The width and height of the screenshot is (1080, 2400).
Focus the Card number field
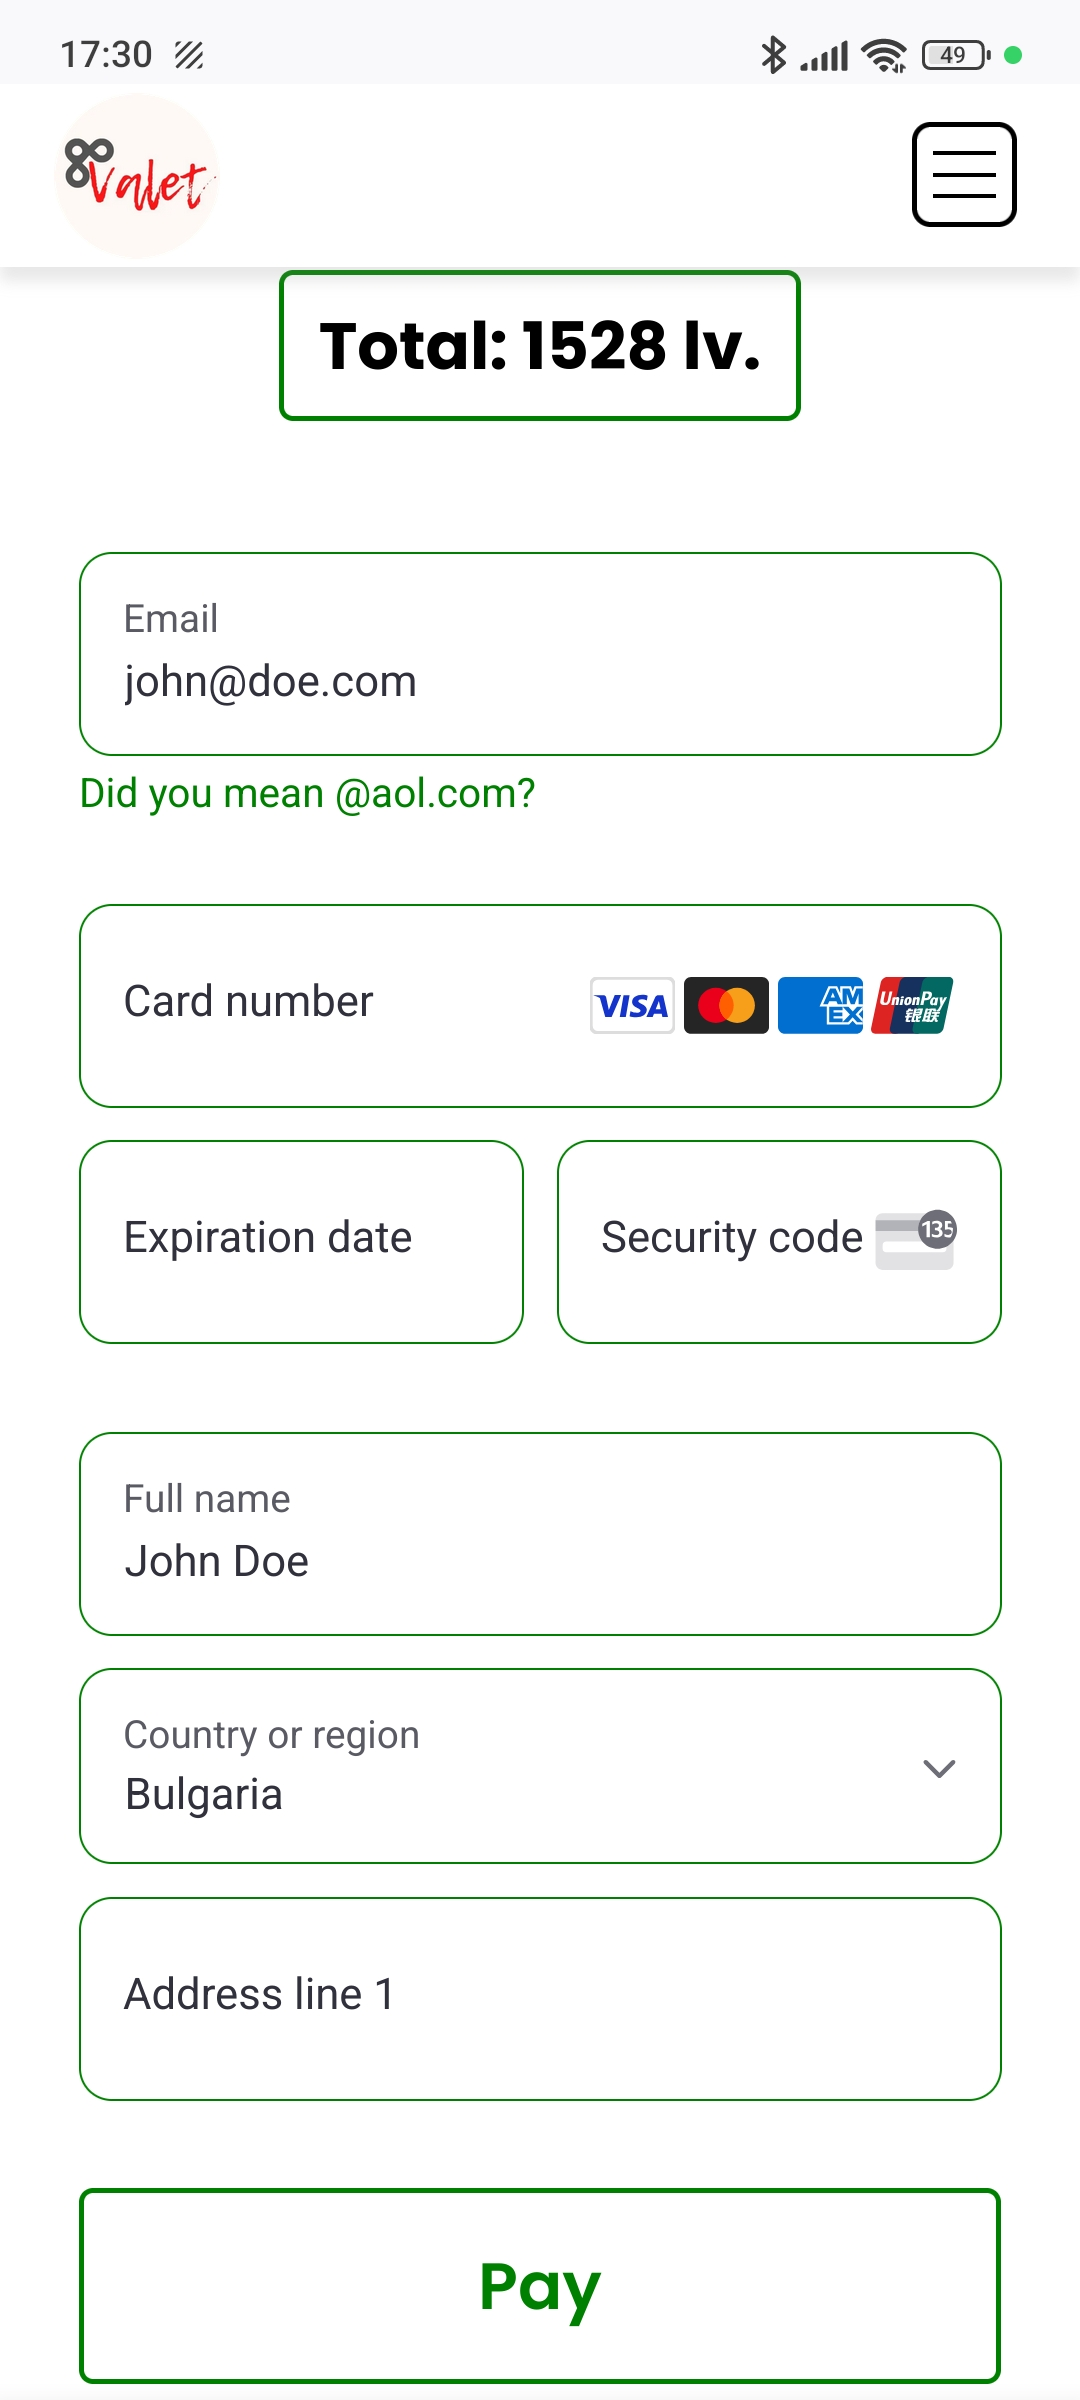[340, 1005]
